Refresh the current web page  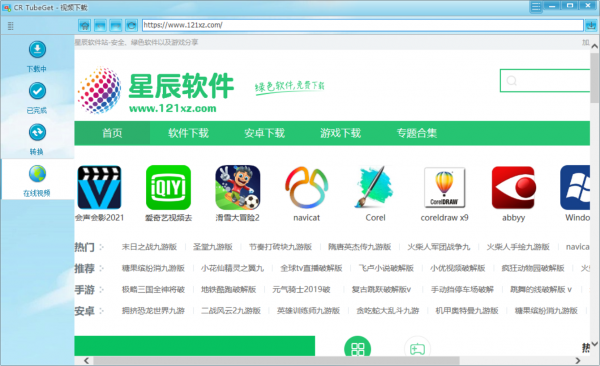[131, 26]
